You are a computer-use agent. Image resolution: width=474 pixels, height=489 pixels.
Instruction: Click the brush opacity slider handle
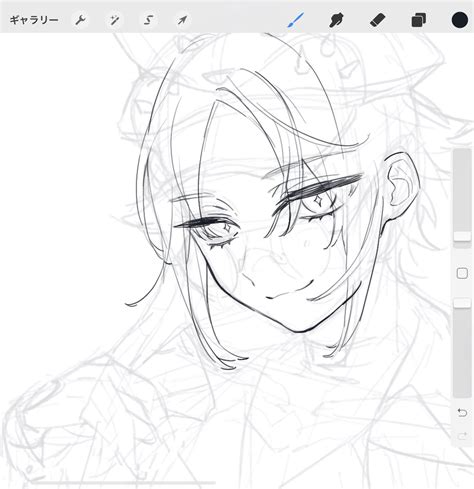click(x=462, y=303)
